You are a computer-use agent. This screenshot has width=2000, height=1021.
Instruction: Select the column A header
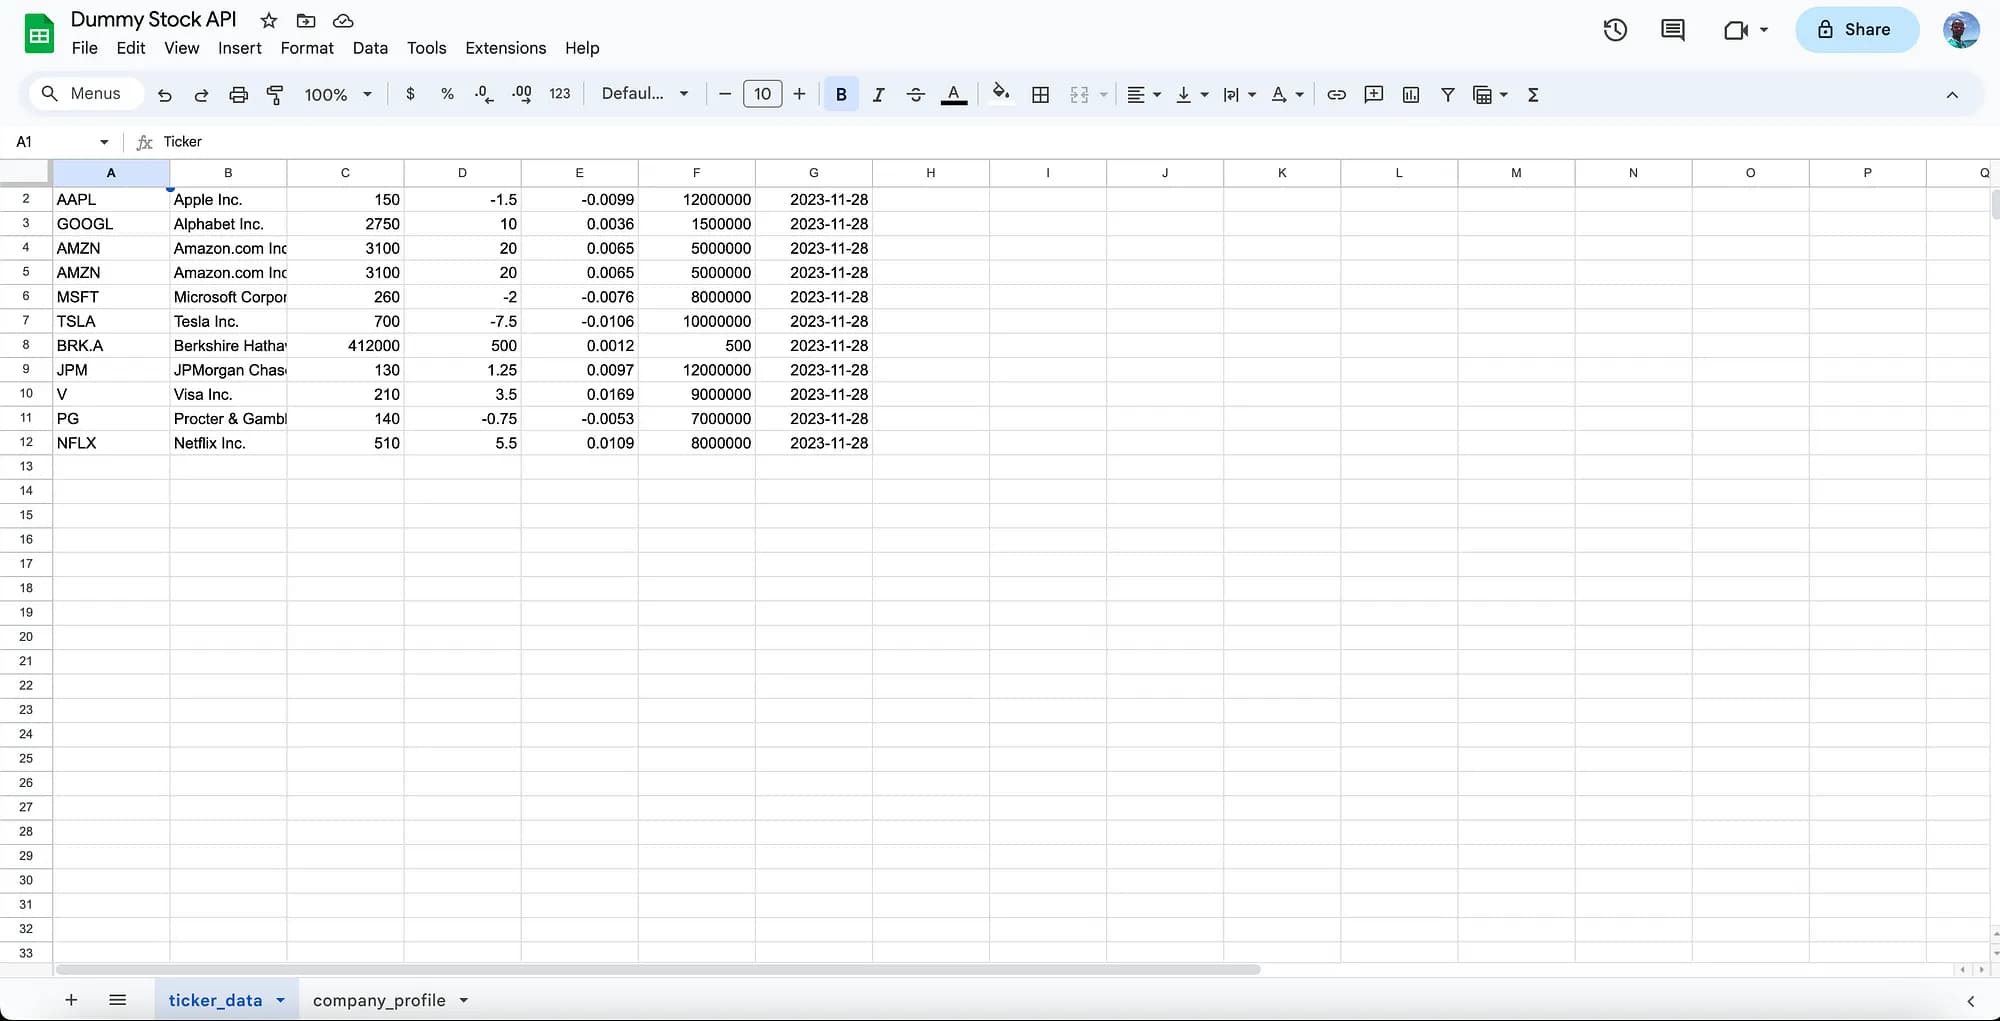111,173
